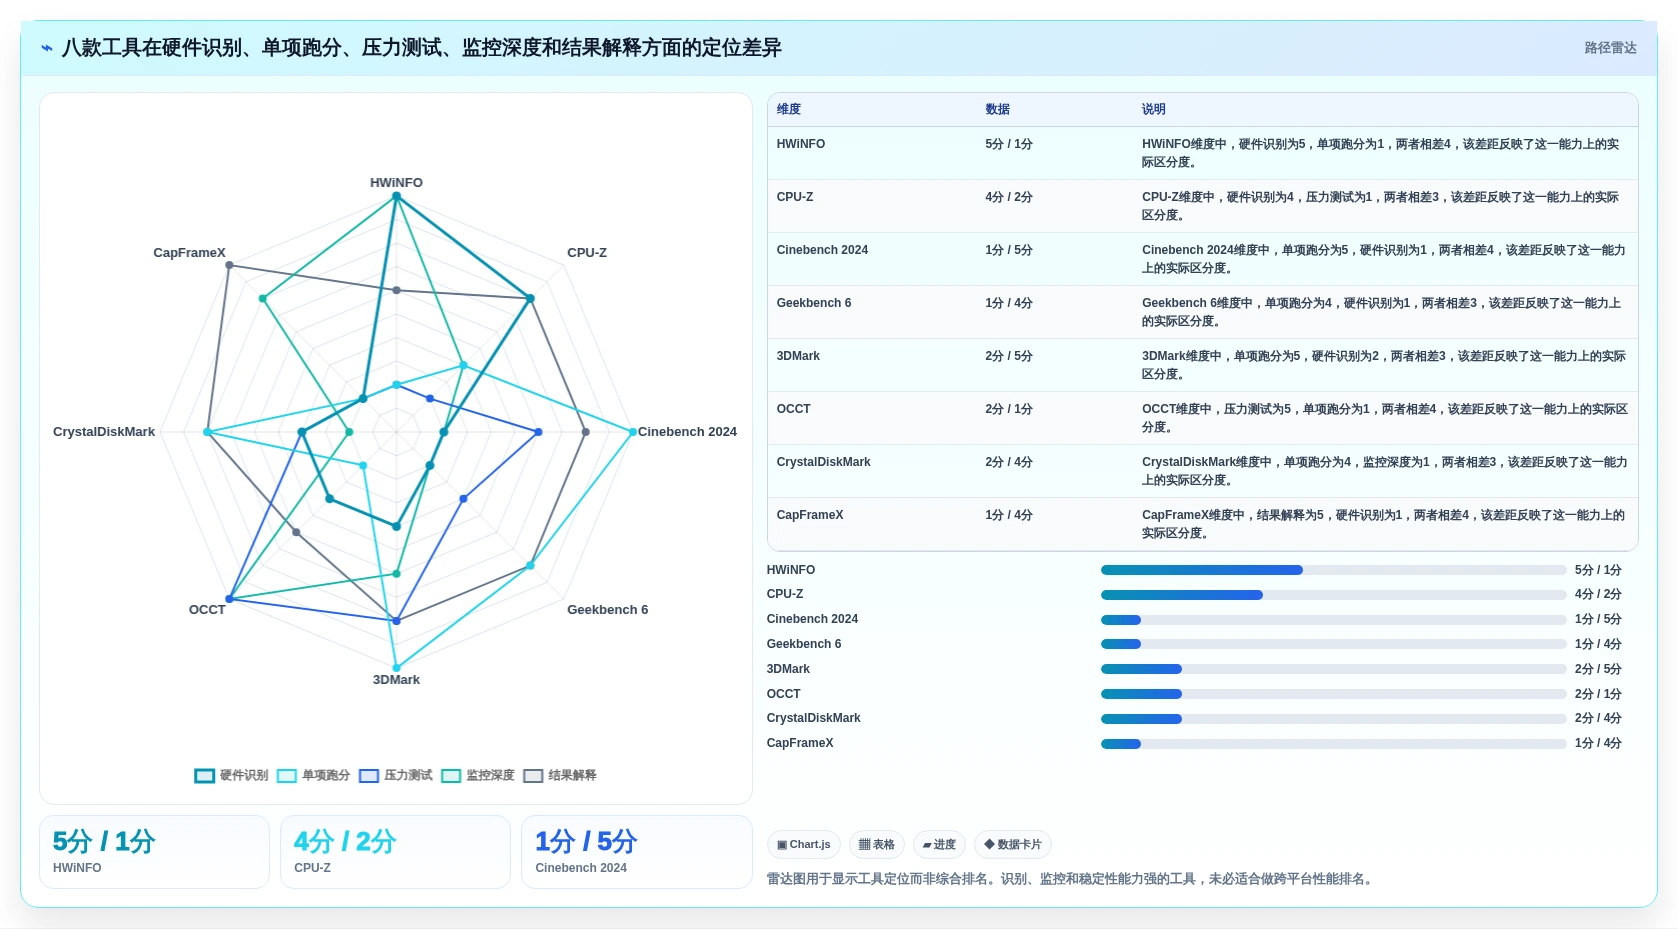
Task: Click the CPU-Z row name in table
Action: click(795, 197)
